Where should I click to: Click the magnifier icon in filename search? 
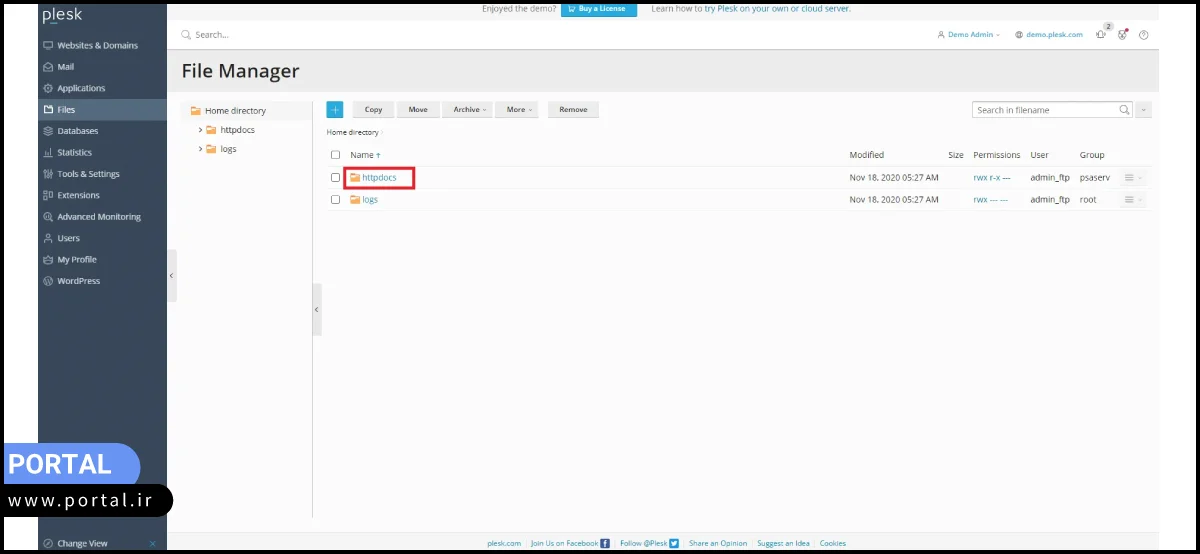1125,110
